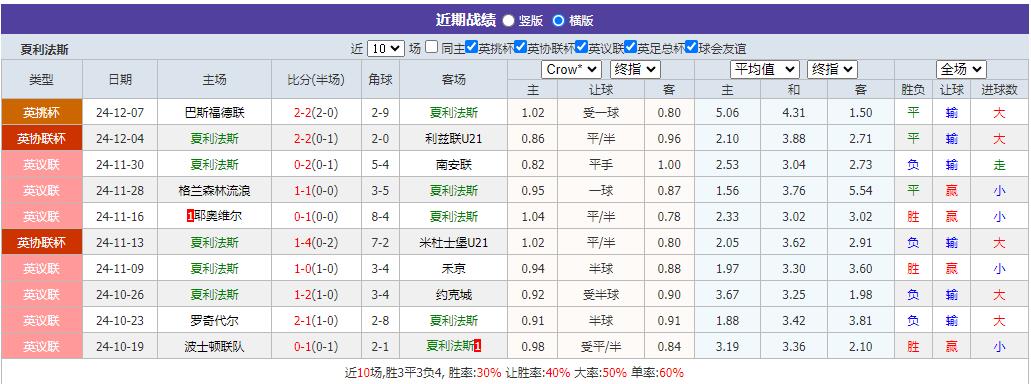Uncheck the 英足总杯 checkbox

pyautogui.click(x=631, y=47)
